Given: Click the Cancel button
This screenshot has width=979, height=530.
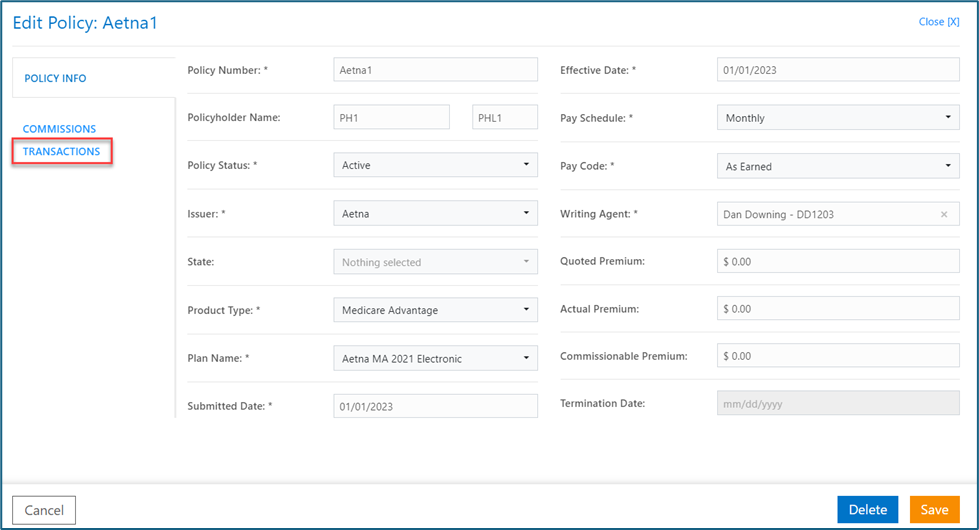Looking at the screenshot, I should pyautogui.click(x=44, y=510).
